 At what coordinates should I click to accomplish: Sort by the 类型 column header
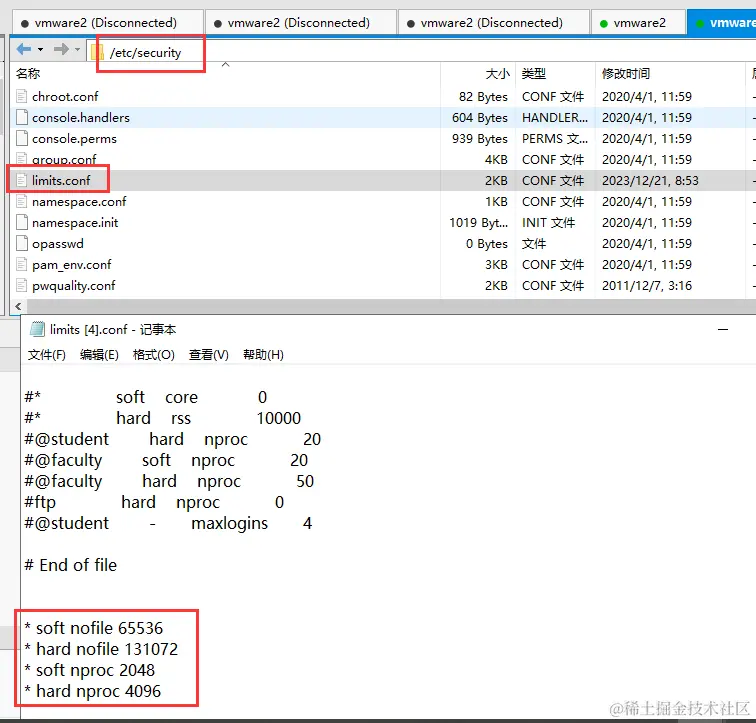(534, 74)
